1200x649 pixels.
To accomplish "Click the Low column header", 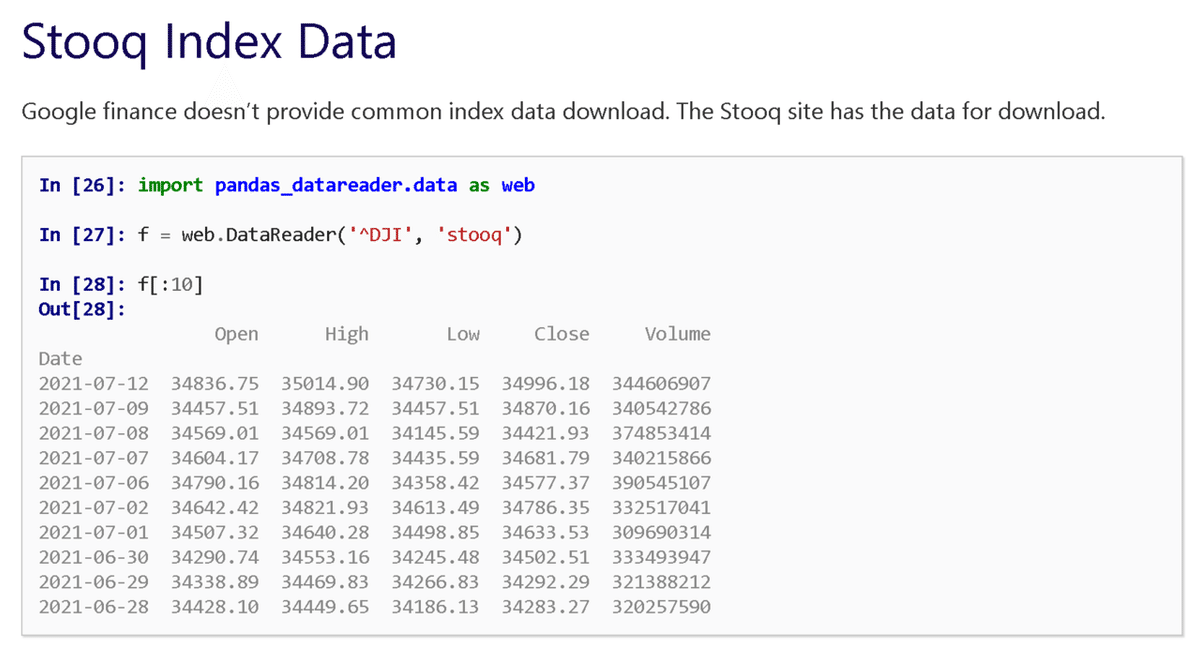I will 463,334.
